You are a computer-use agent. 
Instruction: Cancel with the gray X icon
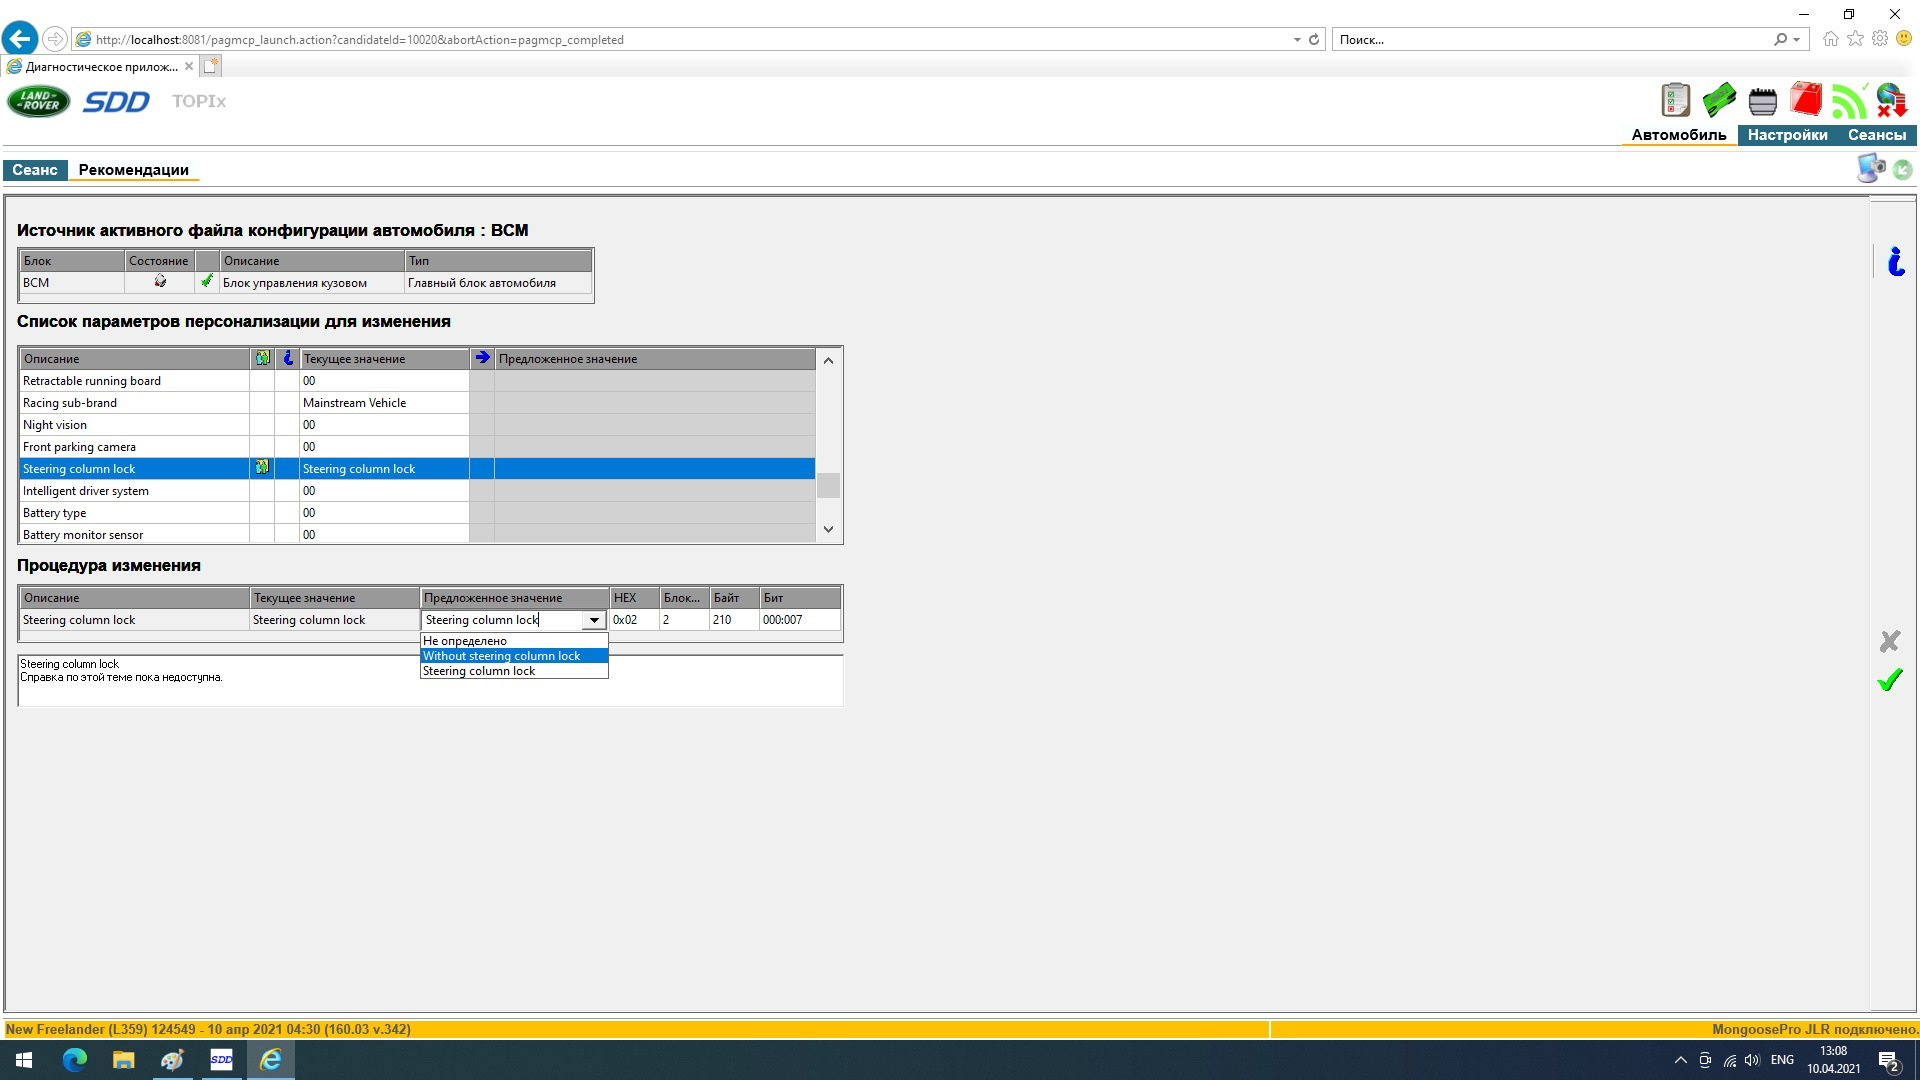(1889, 641)
